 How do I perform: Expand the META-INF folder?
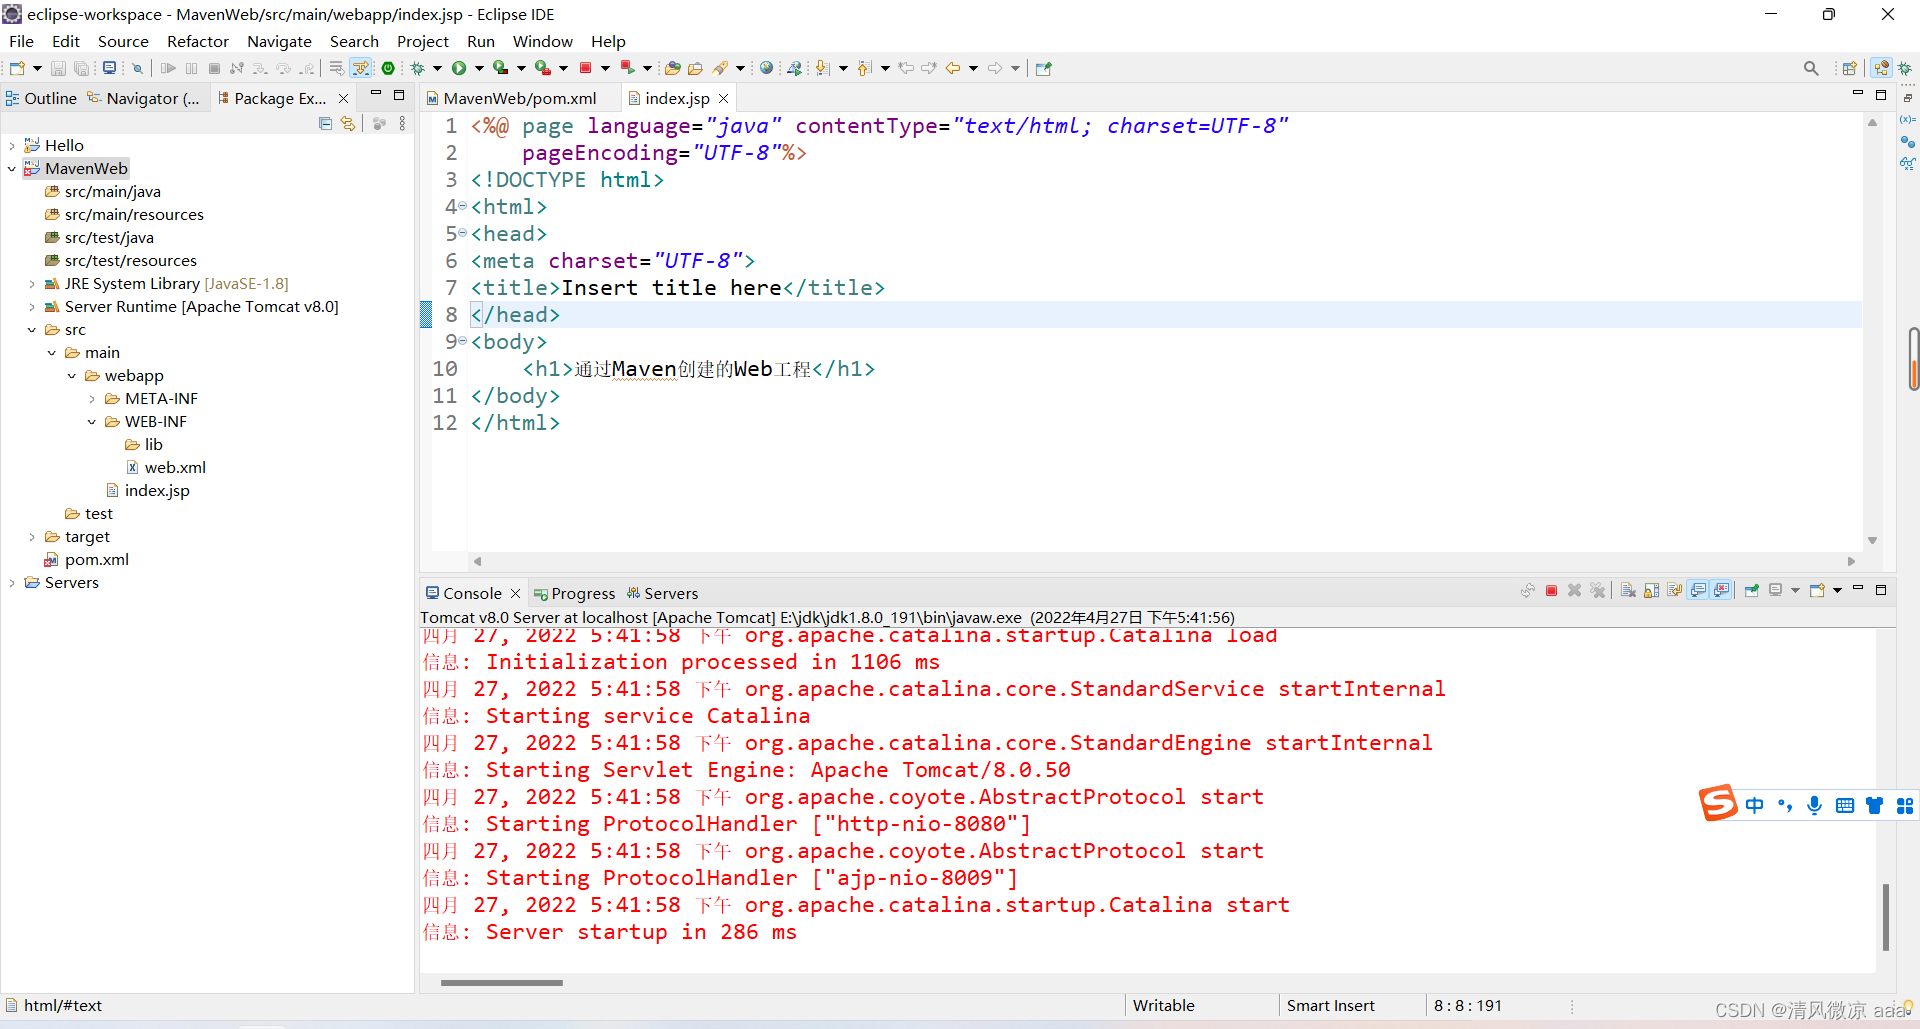92,399
